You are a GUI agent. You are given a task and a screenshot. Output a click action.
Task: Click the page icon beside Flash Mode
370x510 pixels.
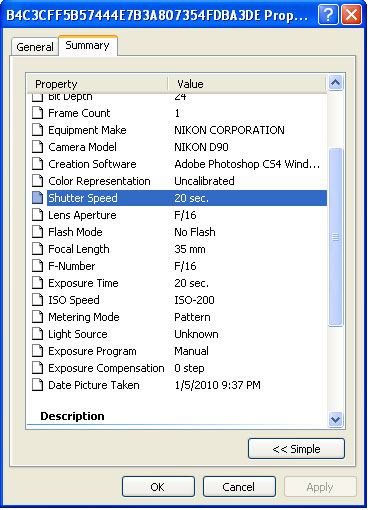tap(38, 232)
